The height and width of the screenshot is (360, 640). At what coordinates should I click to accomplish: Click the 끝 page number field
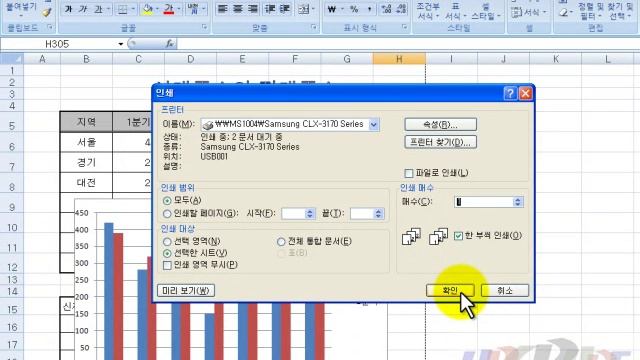362,213
